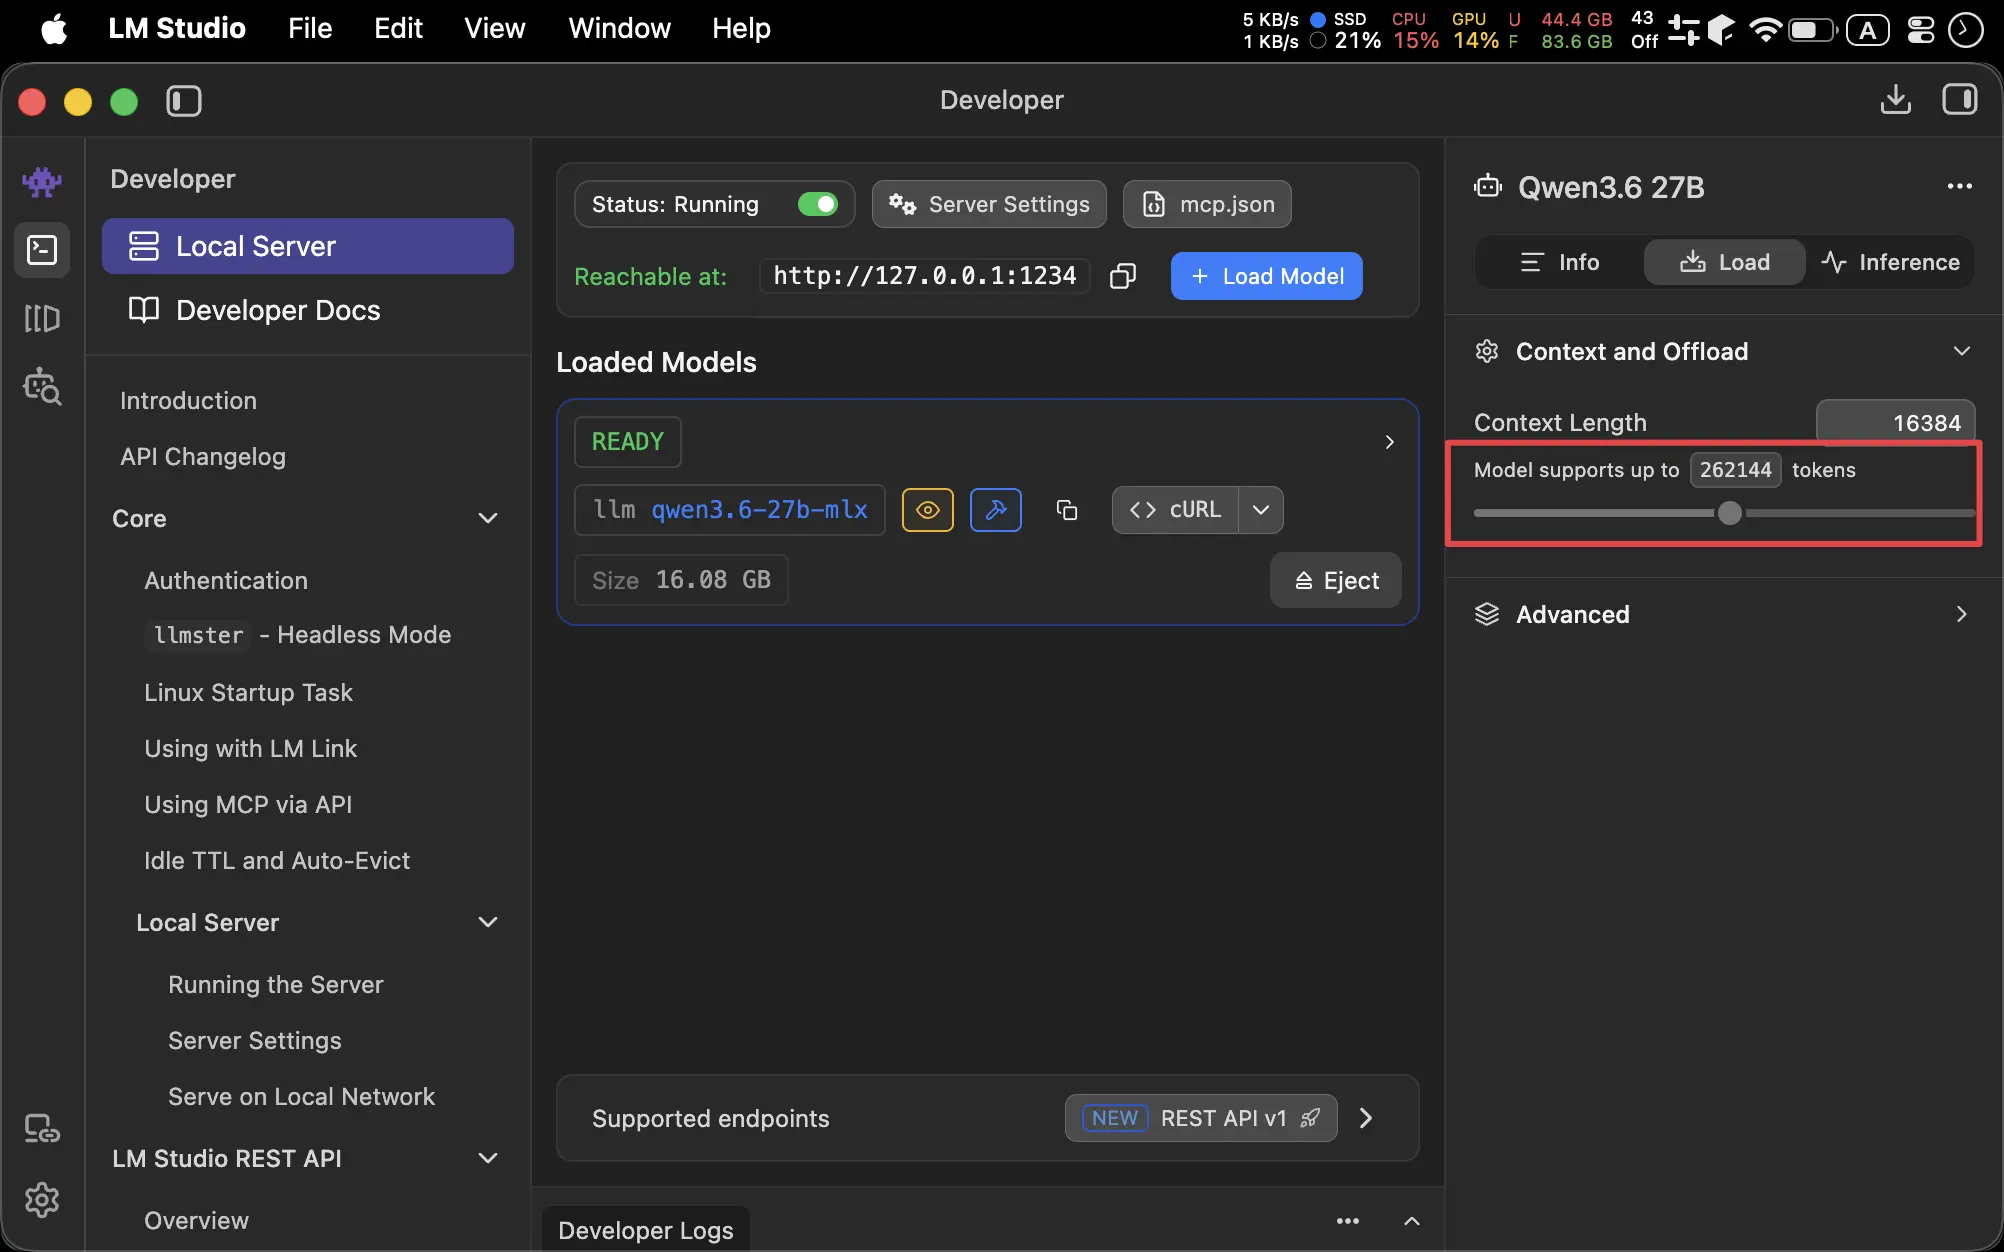Viewport: 2004px width, 1252px height.
Task: Select the Developer terminal icon in sidebar
Action: point(42,250)
